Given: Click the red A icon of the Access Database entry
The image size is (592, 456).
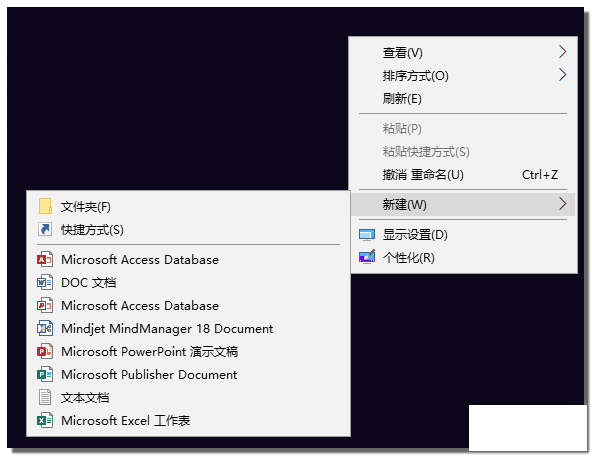Looking at the screenshot, I should (x=45, y=260).
